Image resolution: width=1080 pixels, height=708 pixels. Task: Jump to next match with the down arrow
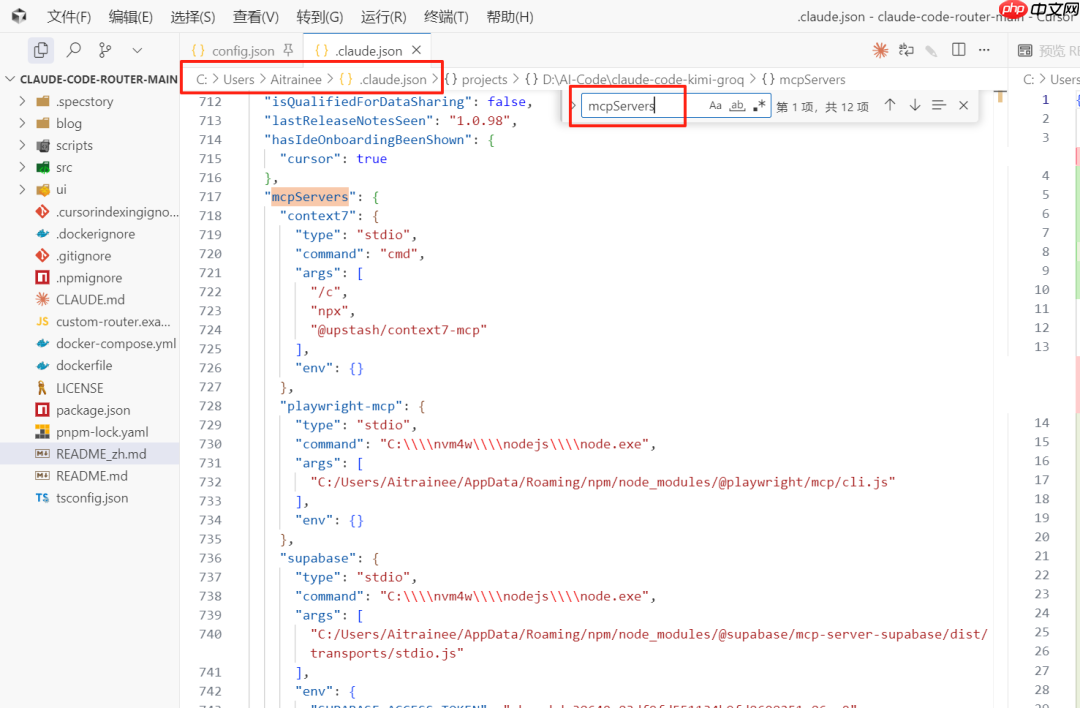pyautogui.click(x=914, y=103)
